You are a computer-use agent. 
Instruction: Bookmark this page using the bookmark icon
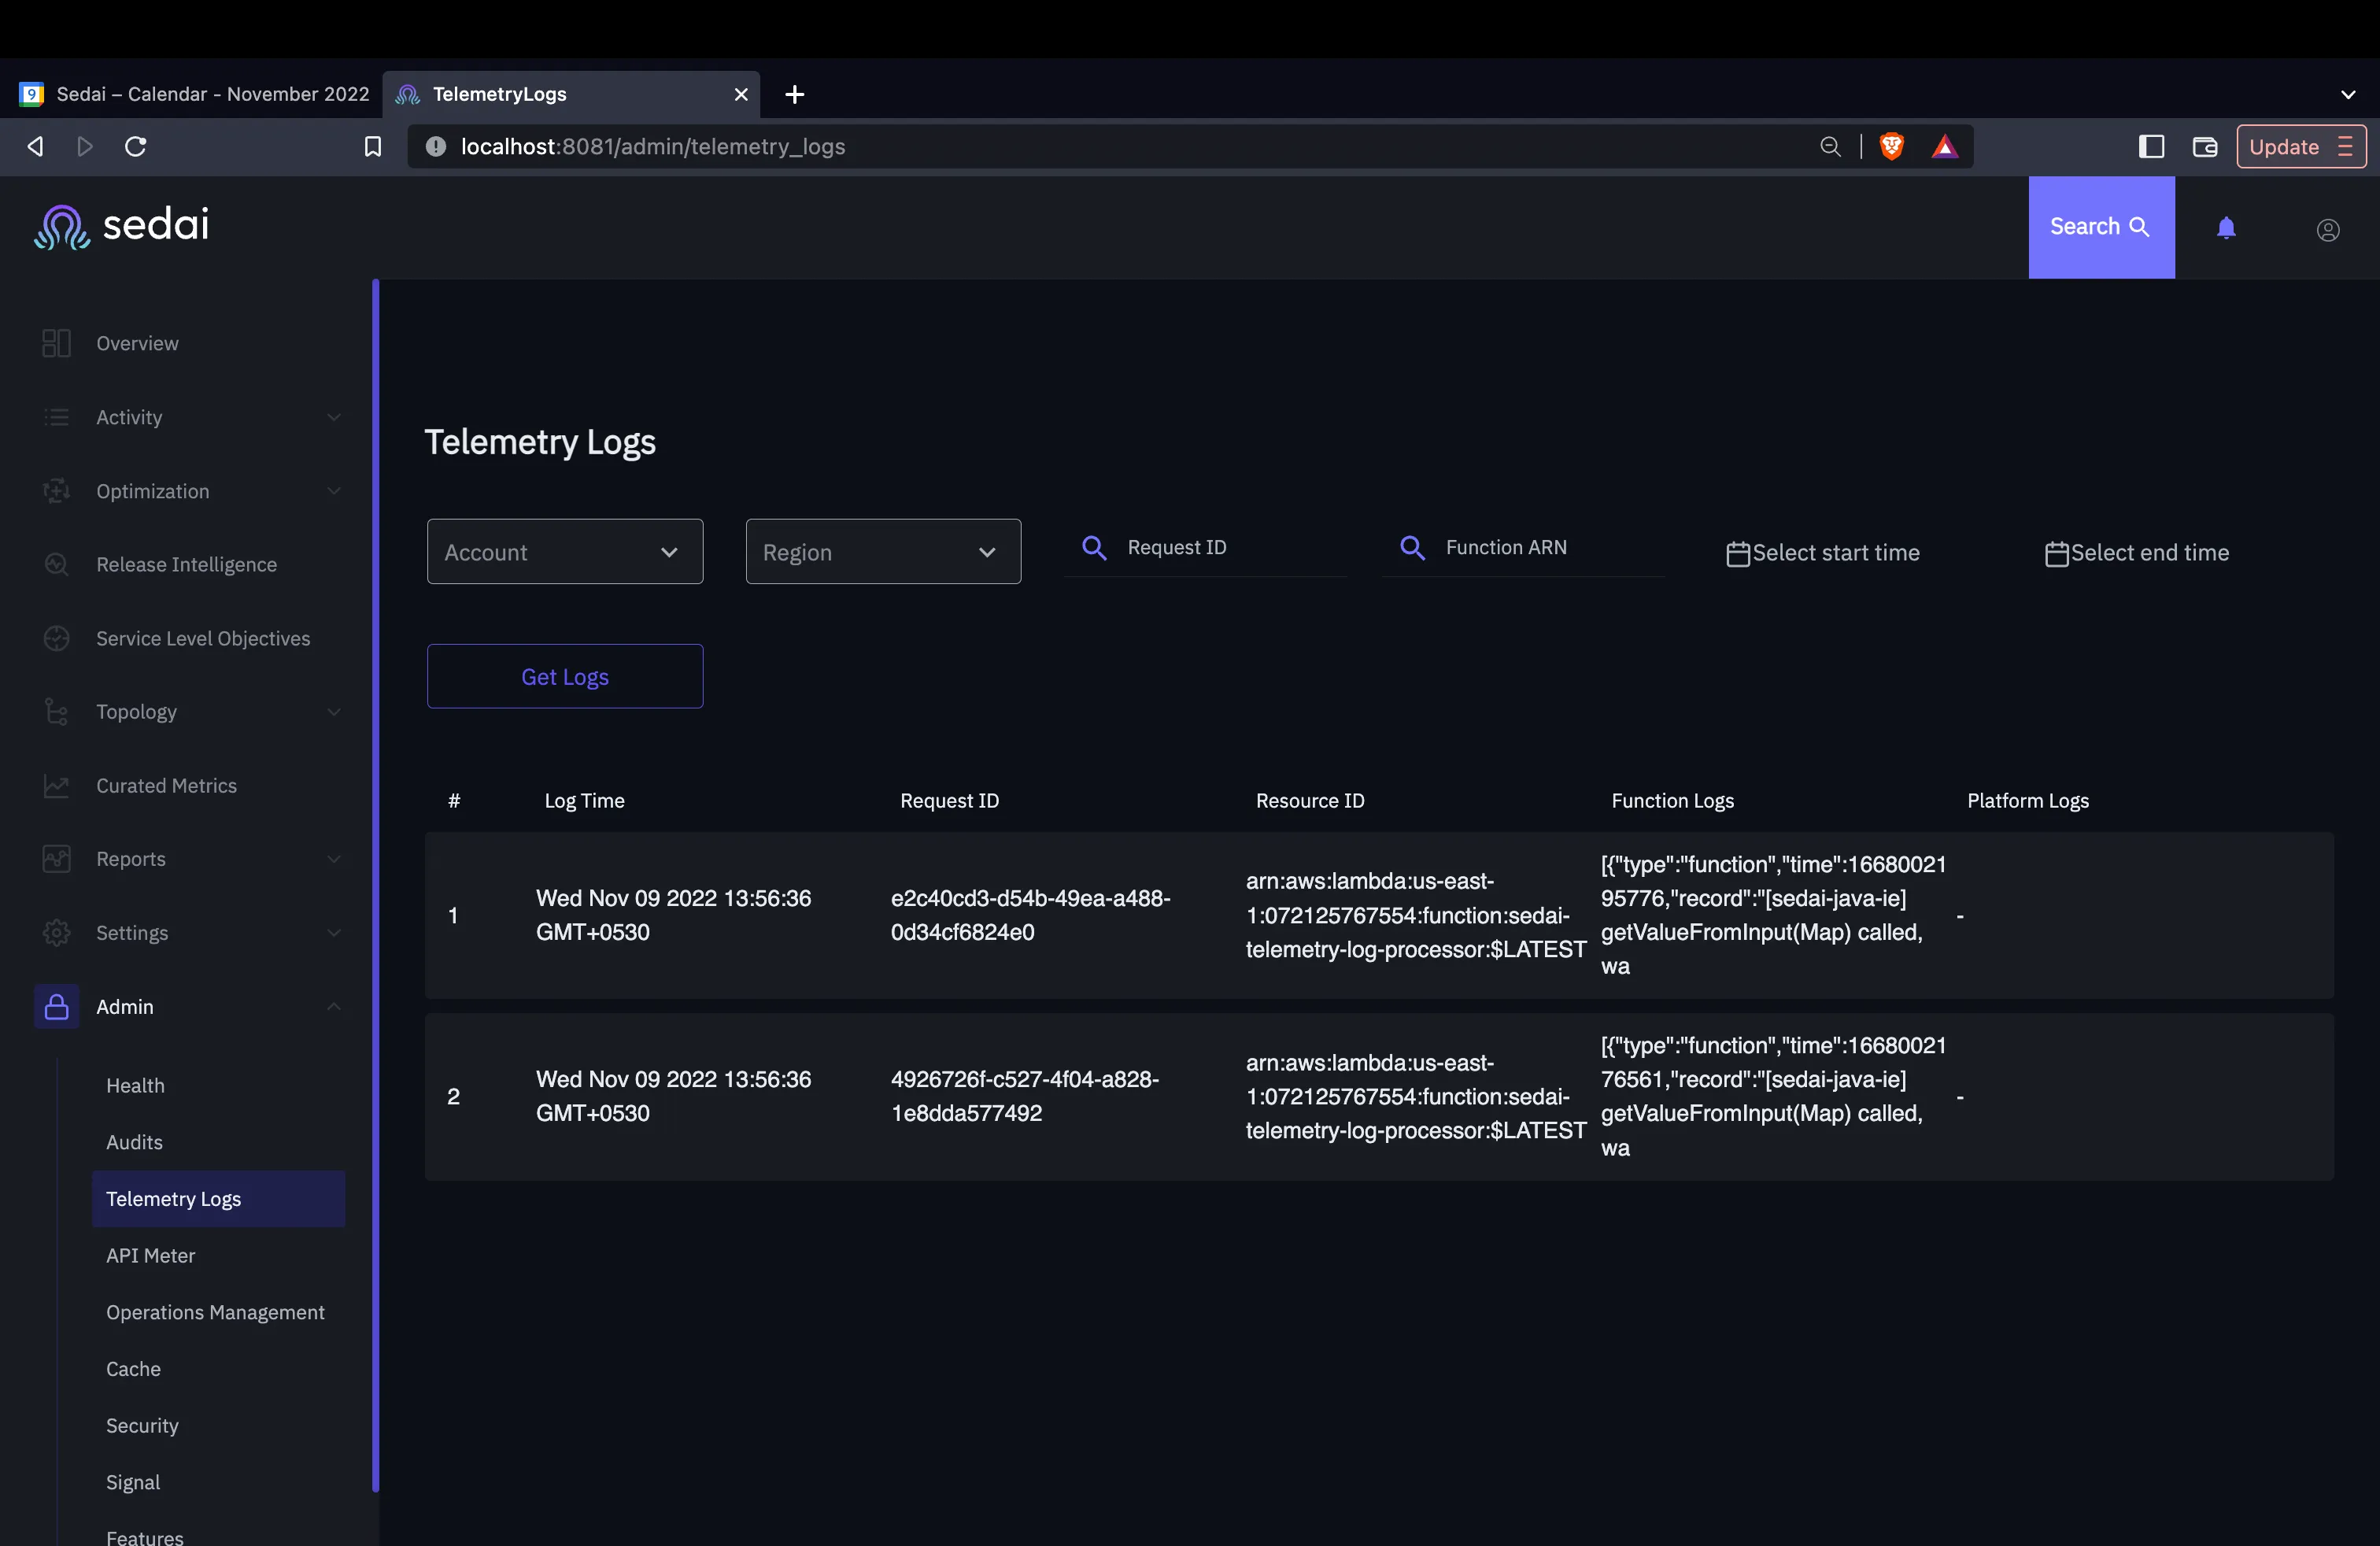tap(372, 147)
